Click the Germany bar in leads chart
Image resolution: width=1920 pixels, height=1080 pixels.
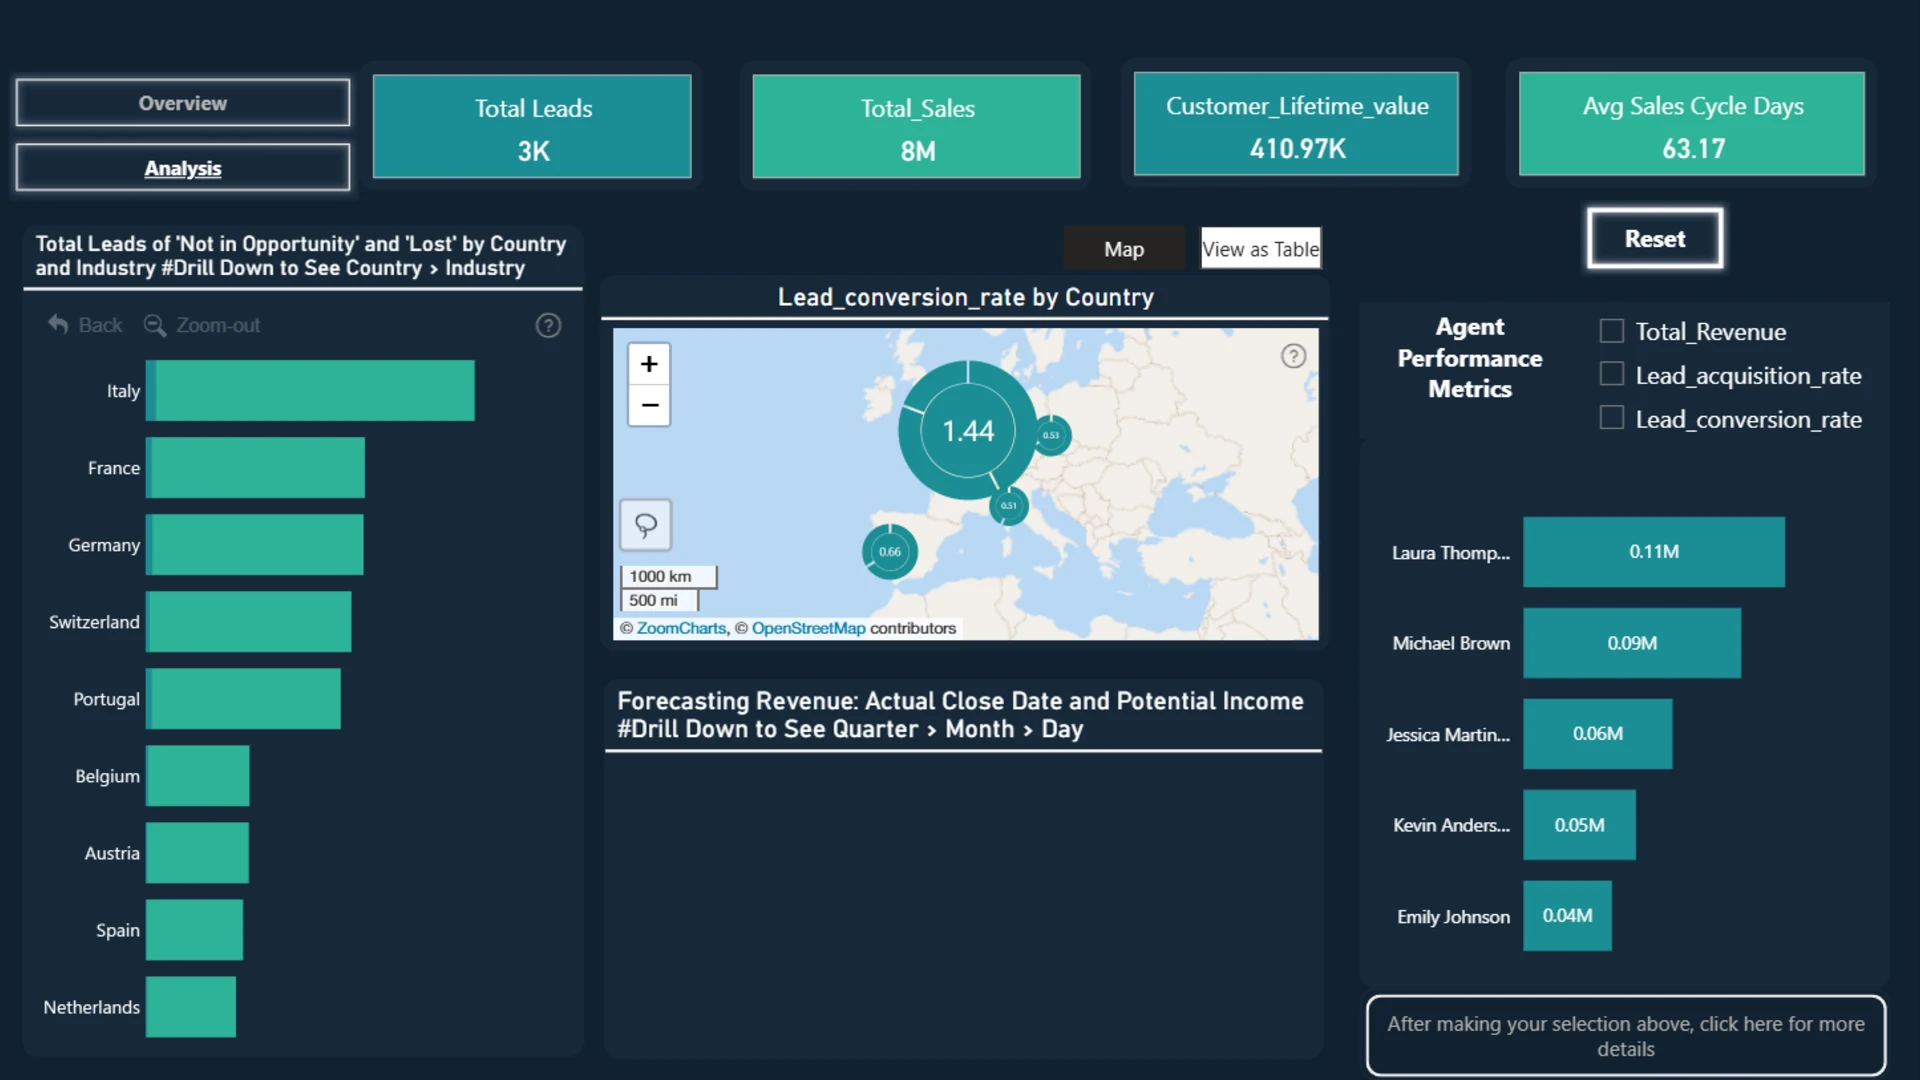click(x=255, y=545)
